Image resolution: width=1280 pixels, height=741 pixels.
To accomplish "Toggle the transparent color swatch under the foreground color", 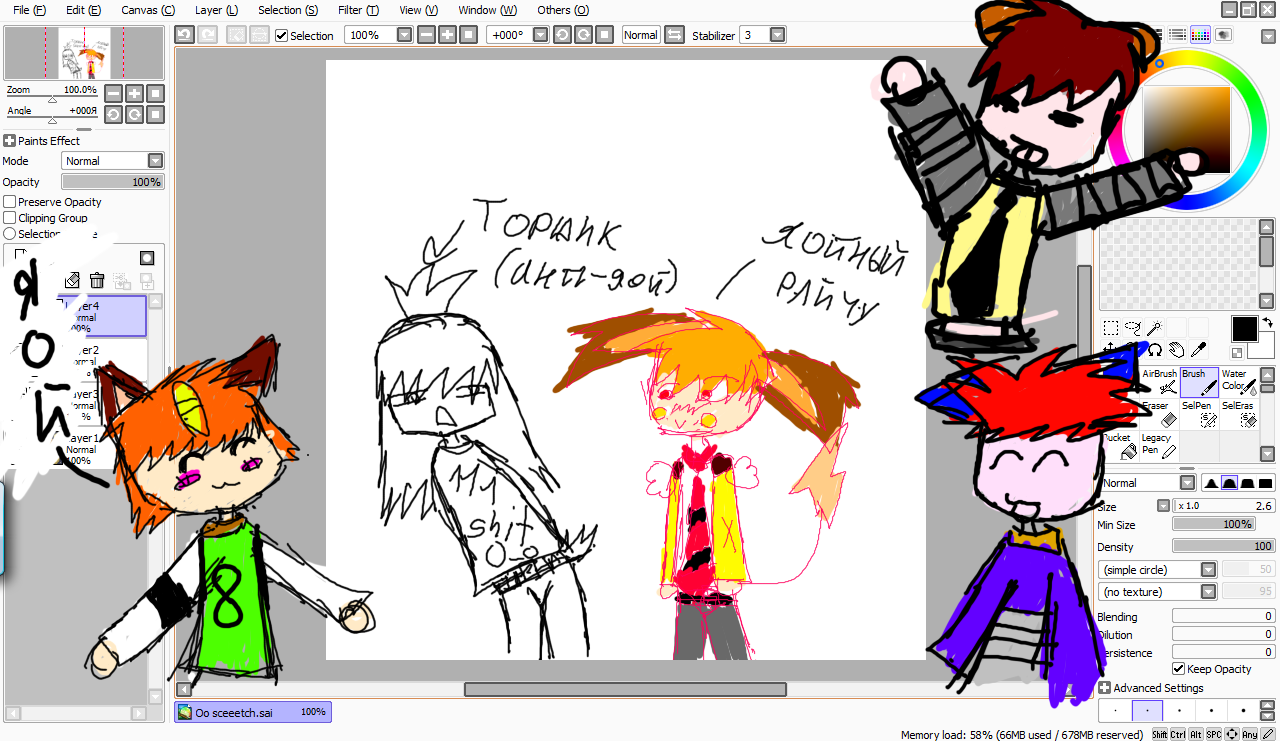I will point(1237,353).
